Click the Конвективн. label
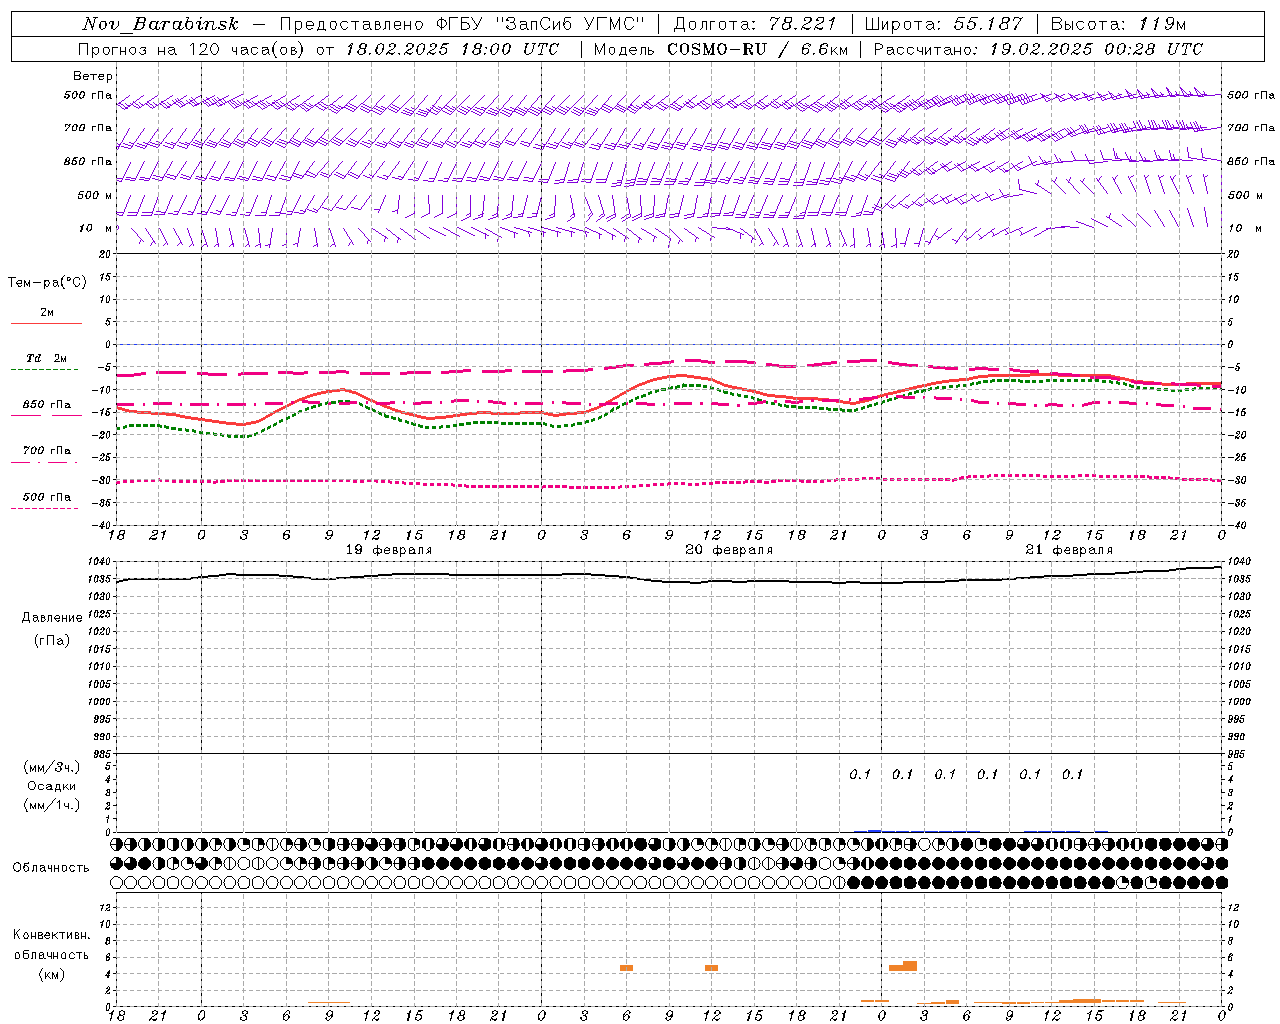Image resolution: width=1280 pixels, height=1024 pixels. pos(52,935)
